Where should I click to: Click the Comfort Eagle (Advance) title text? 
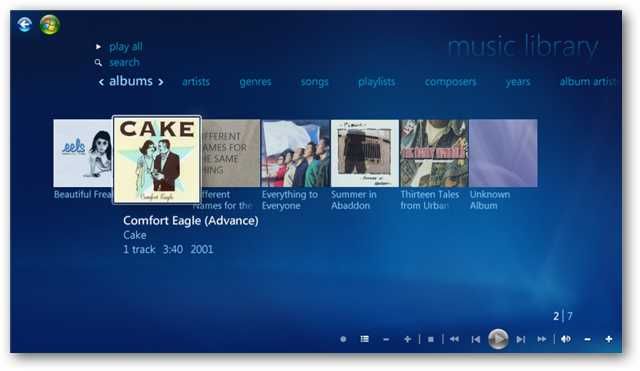pos(191,221)
